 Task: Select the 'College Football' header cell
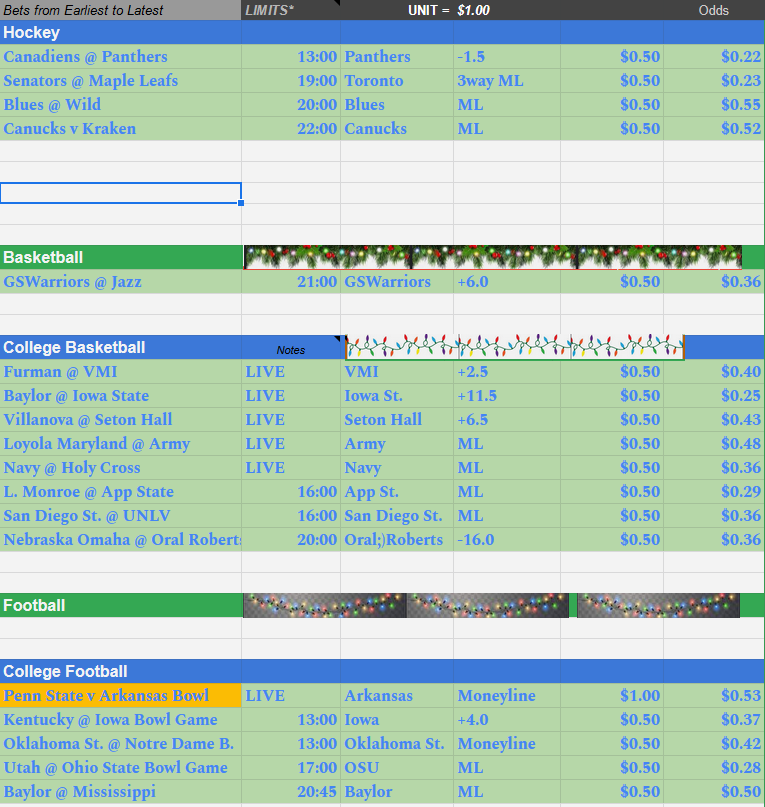click(x=120, y=672)
